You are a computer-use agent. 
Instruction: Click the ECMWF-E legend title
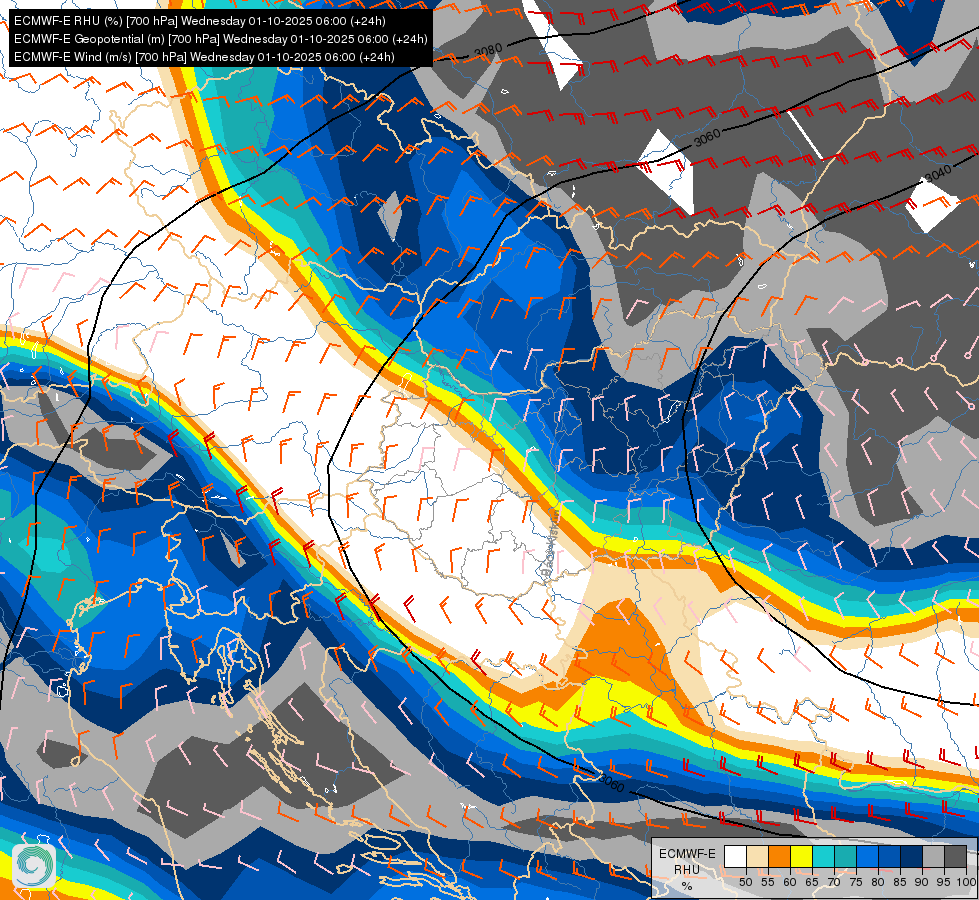pos(687,854)
